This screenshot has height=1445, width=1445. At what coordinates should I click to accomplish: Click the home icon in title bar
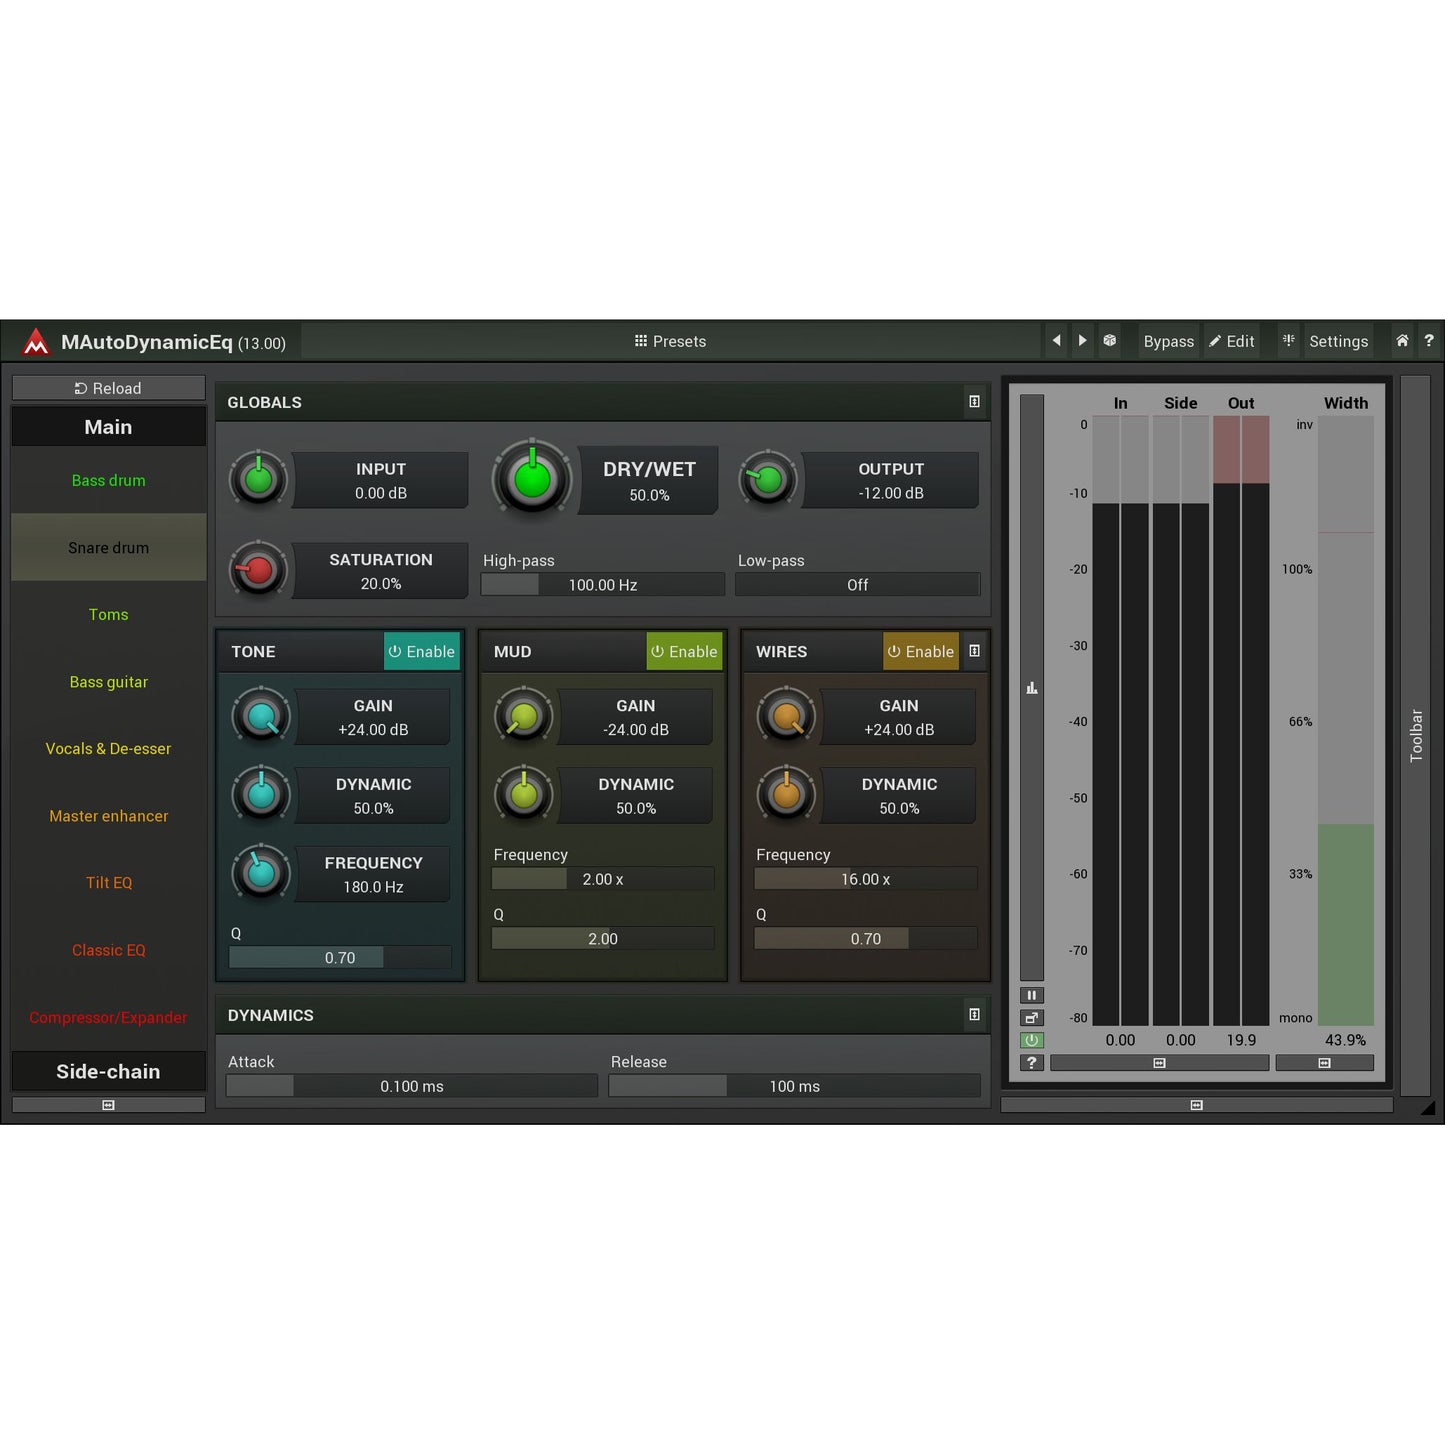pos(1402,341)
